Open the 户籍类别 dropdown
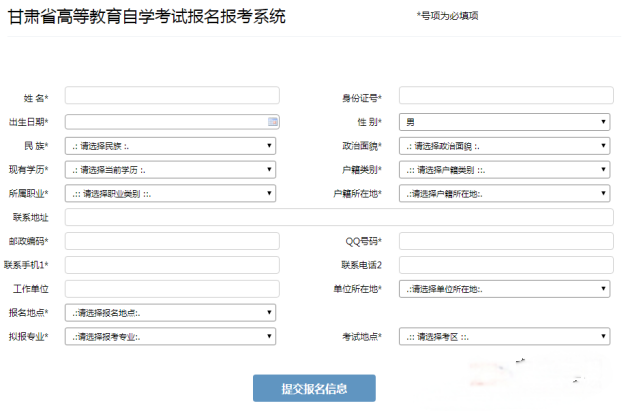Viewport: 626px width, 413px height. coord(505,169)
